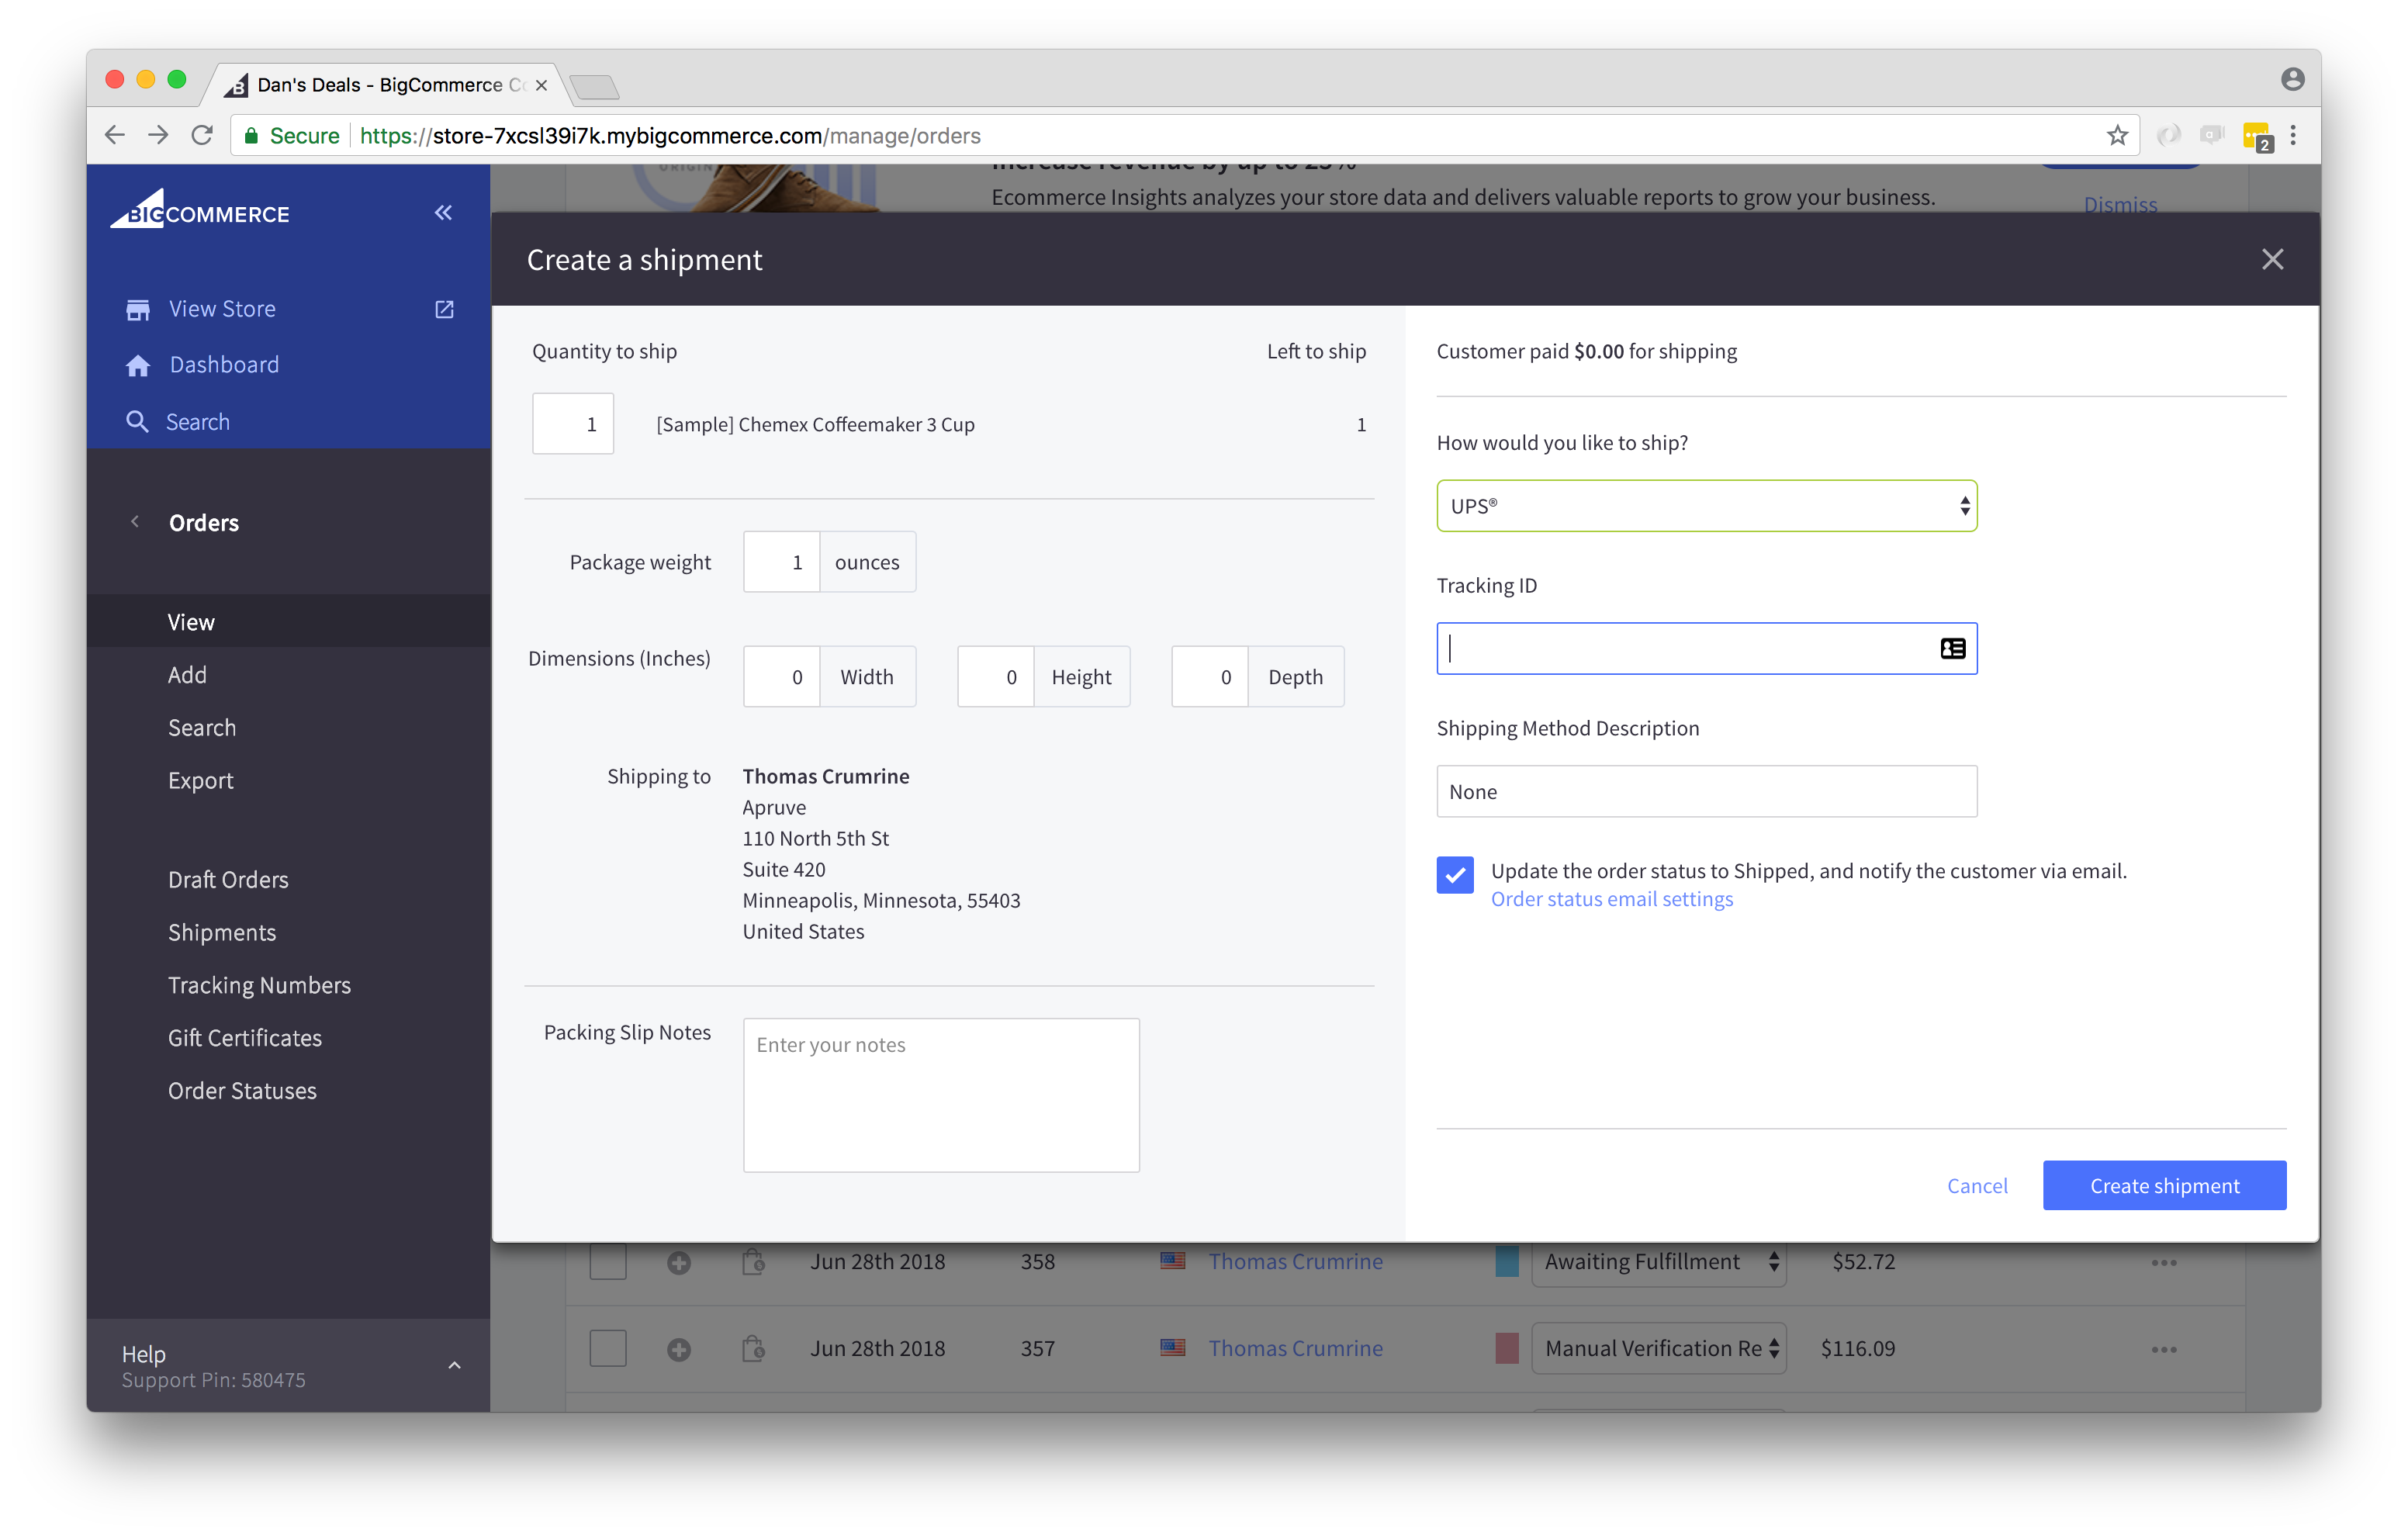Open Draft Orders menu item
The image size is (2408, 1536).
[x=228, y=880]
